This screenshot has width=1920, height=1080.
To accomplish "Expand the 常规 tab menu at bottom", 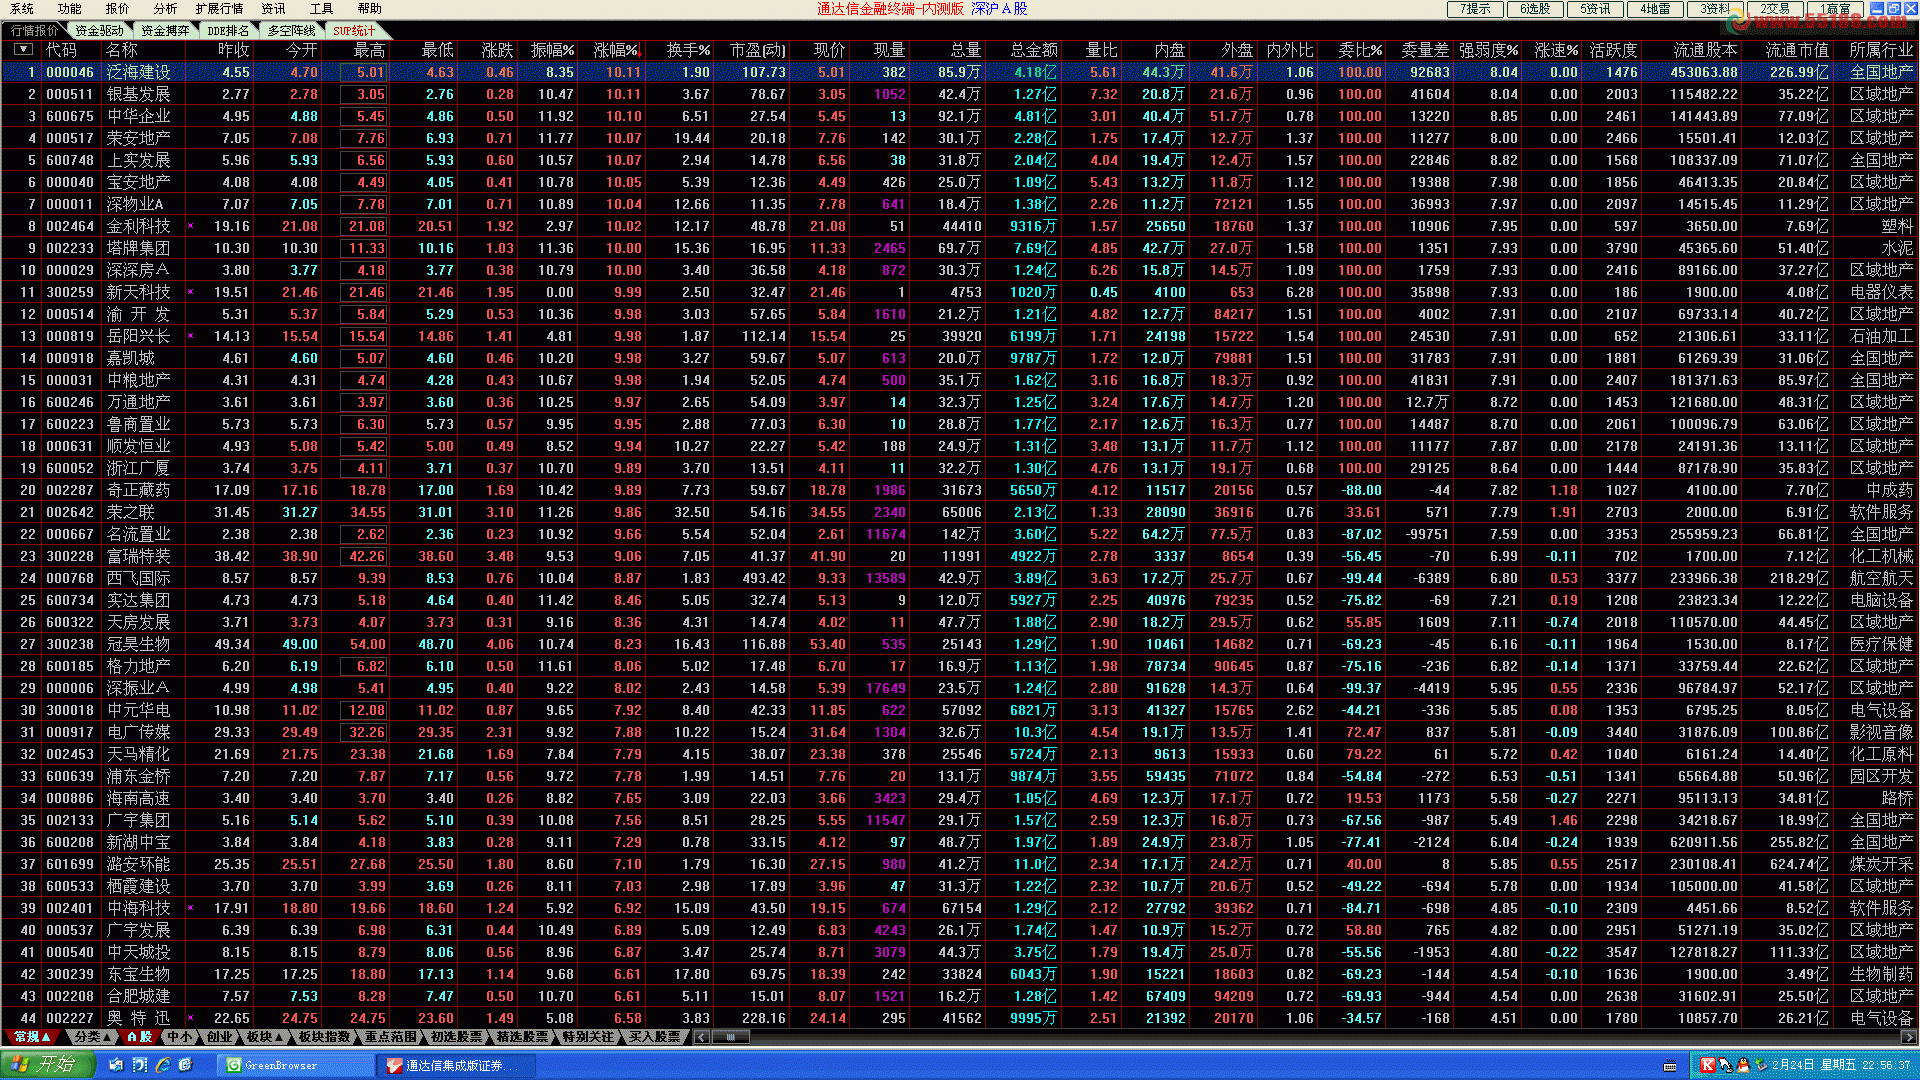I will tap(34, 1037).
